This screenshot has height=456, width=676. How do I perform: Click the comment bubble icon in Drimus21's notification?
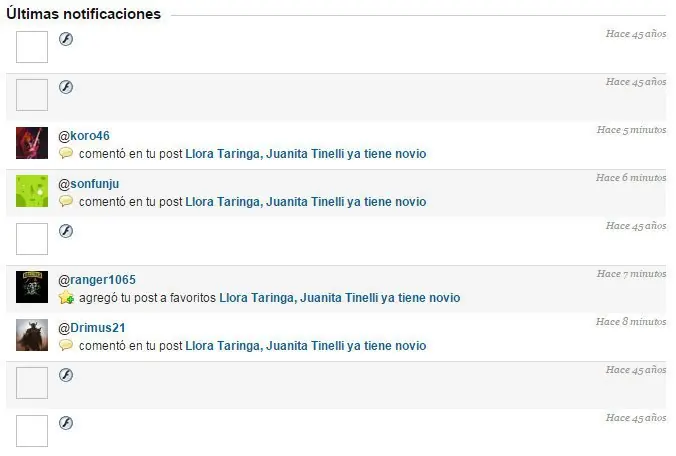click(x=66, y=345)
